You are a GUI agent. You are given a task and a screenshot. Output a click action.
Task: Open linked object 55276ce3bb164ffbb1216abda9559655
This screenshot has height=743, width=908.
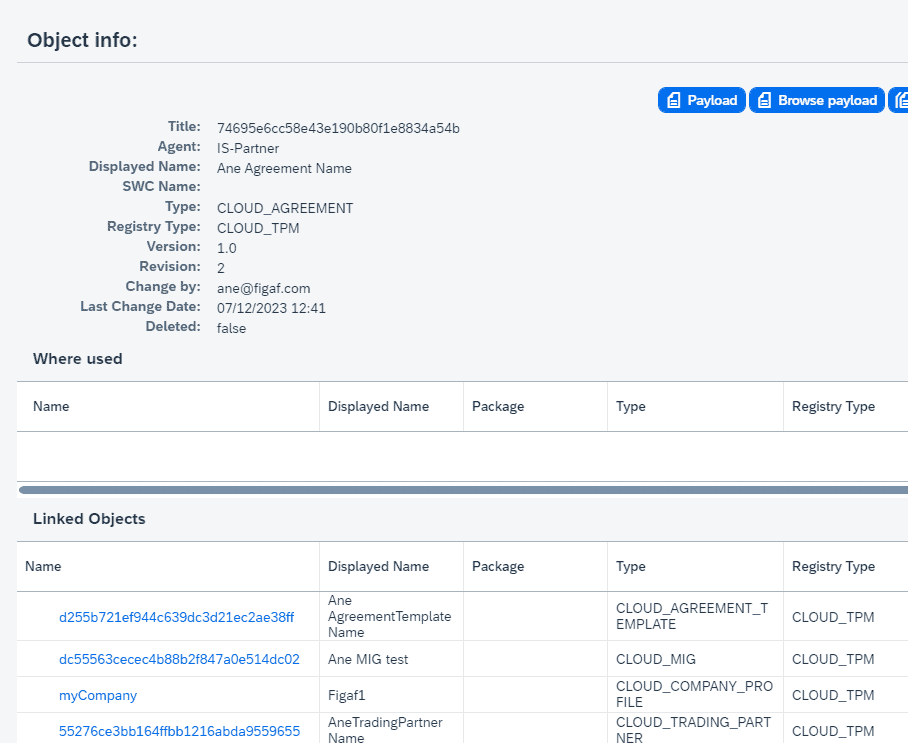click(180, 731)
